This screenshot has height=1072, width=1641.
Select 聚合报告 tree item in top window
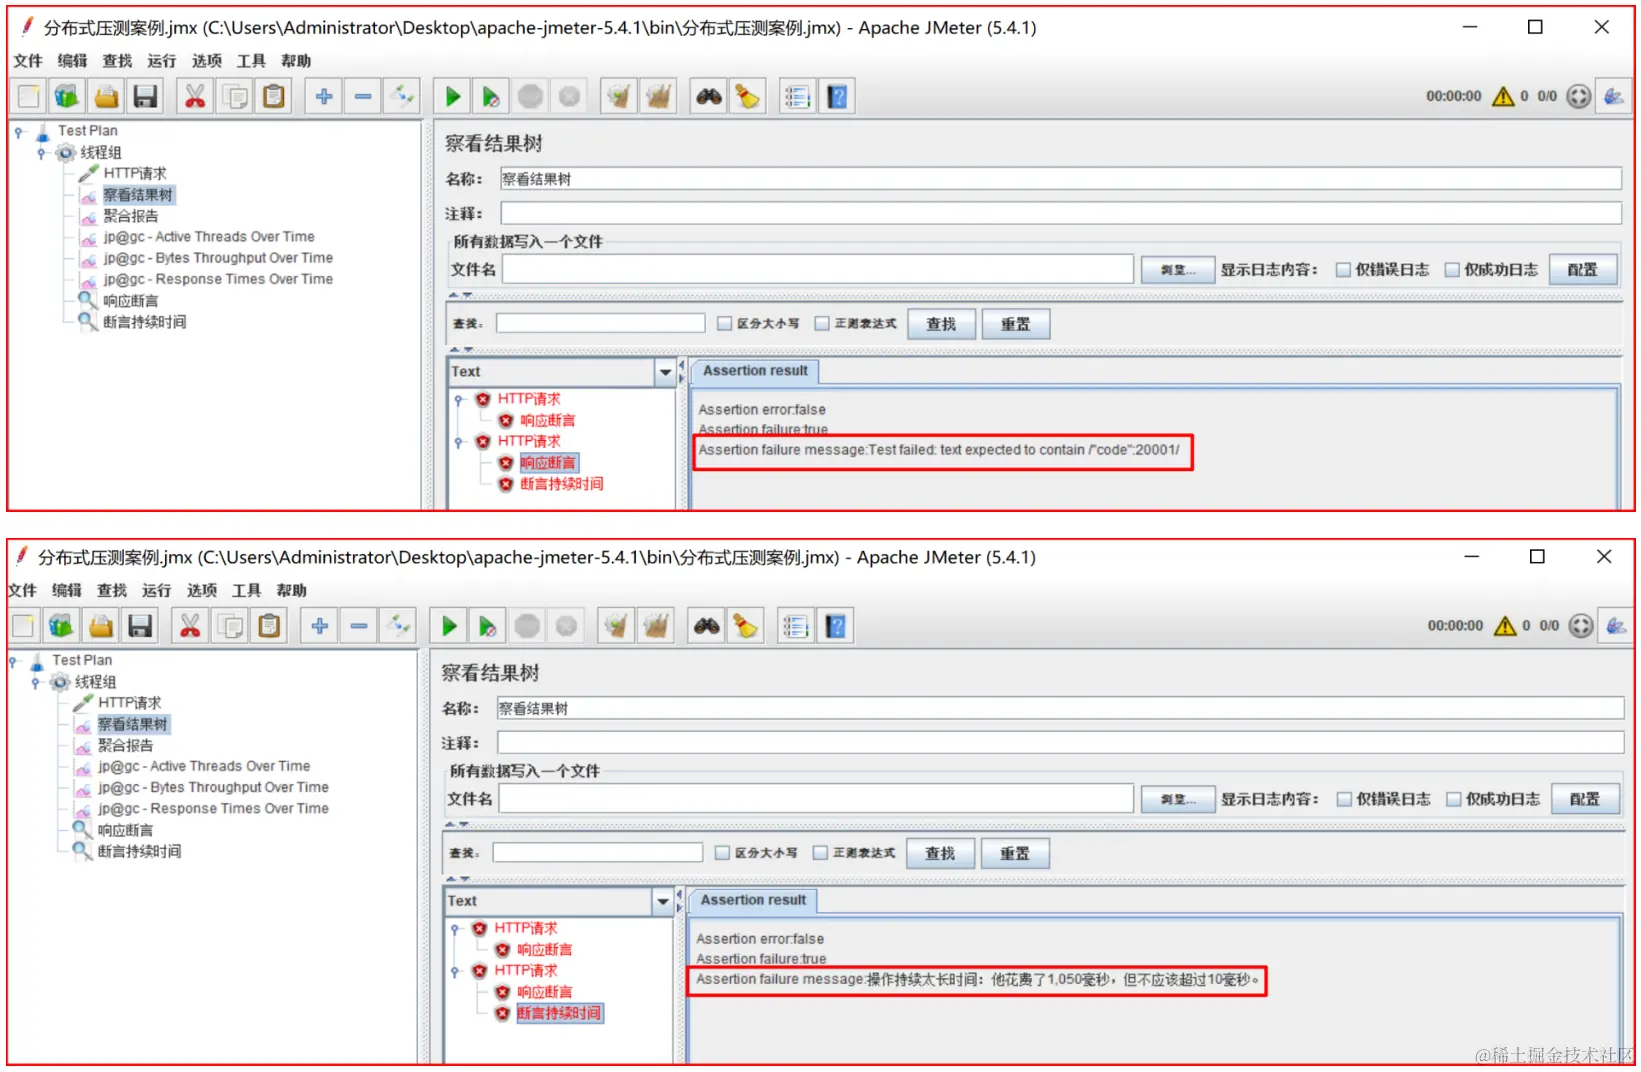pos(131,216)
